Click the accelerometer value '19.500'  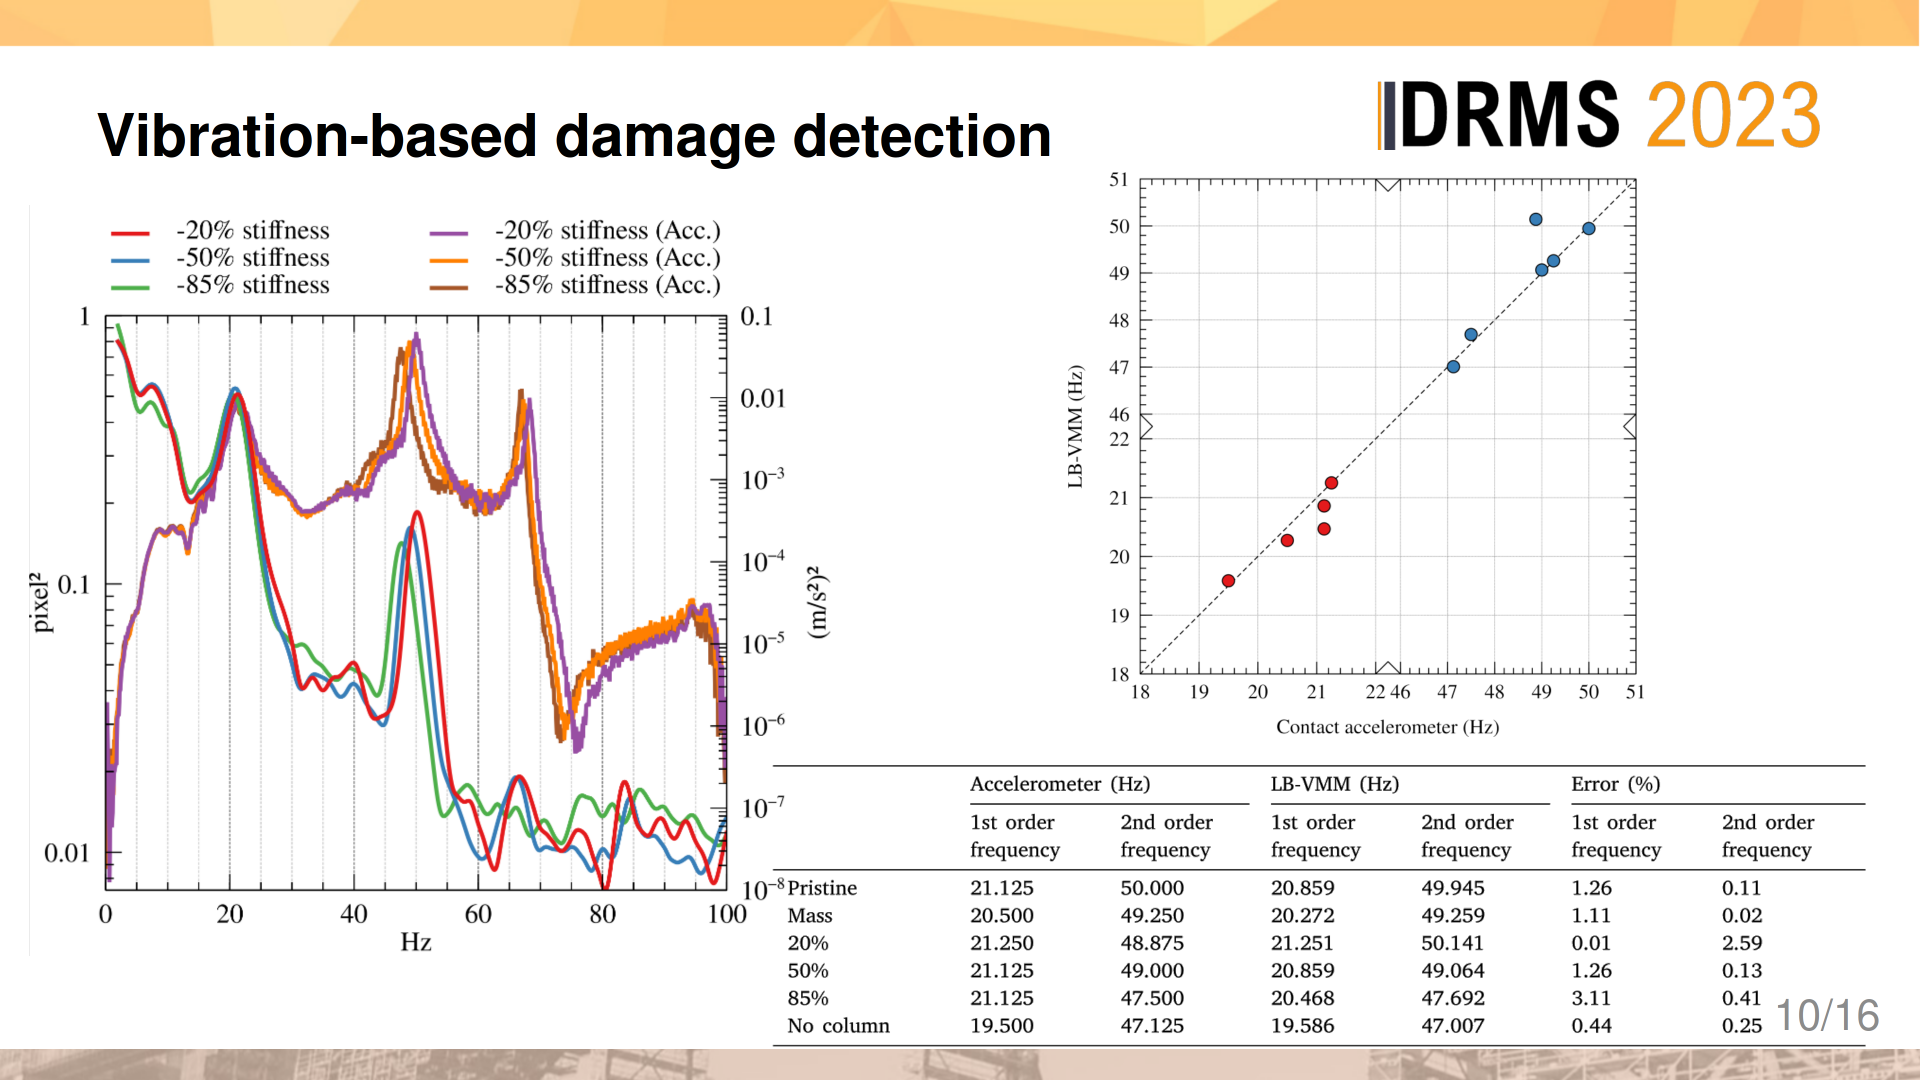(1002, 1026)
